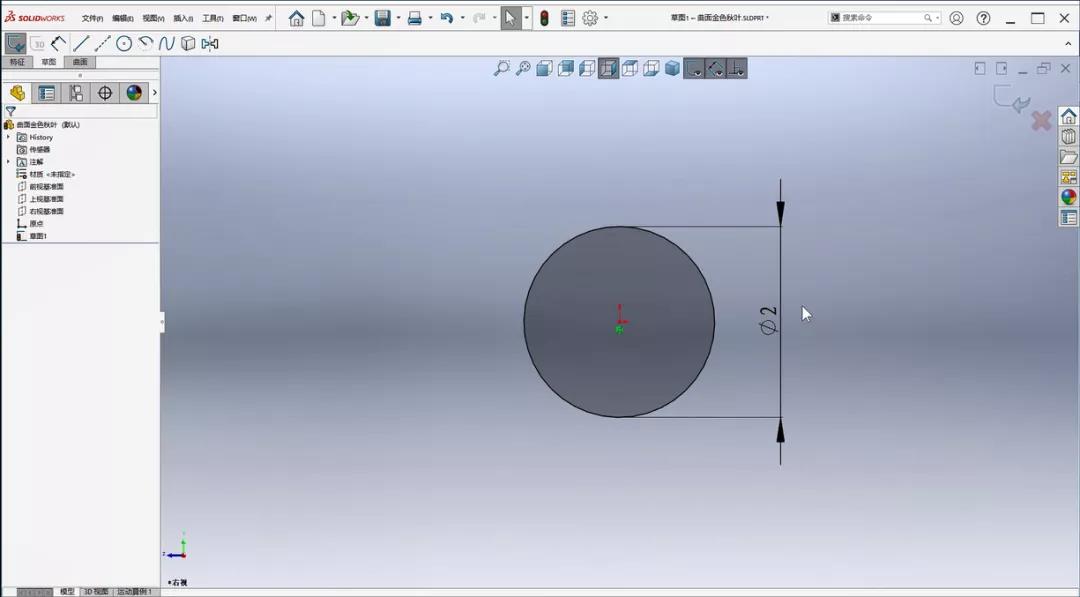Click the Select cursor tool
Screen dimensions: 1080x597
click(x=510, y=18)
